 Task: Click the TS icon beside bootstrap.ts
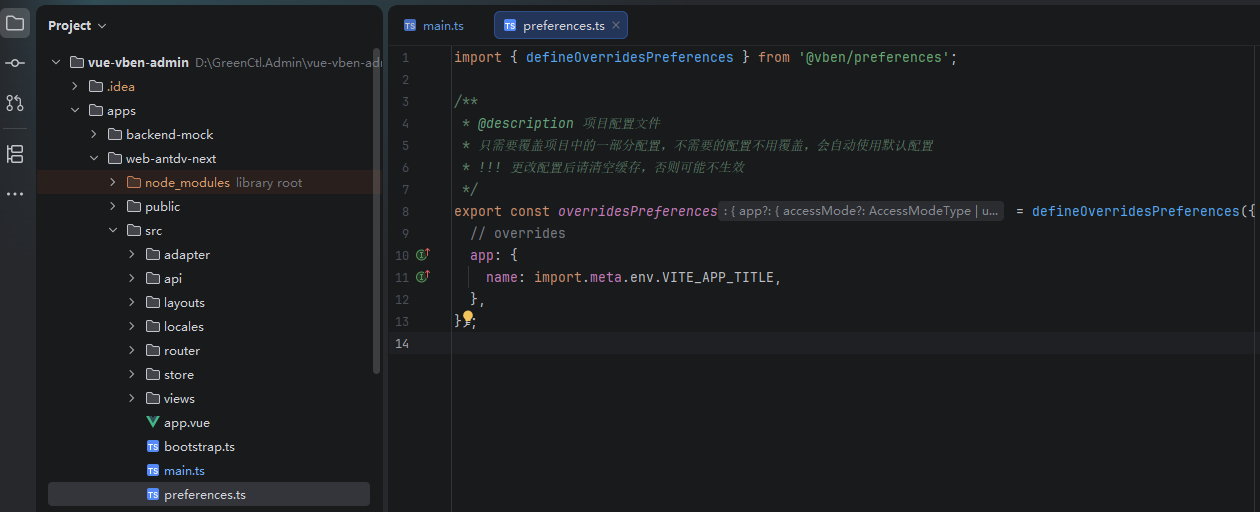coord(153,446)
